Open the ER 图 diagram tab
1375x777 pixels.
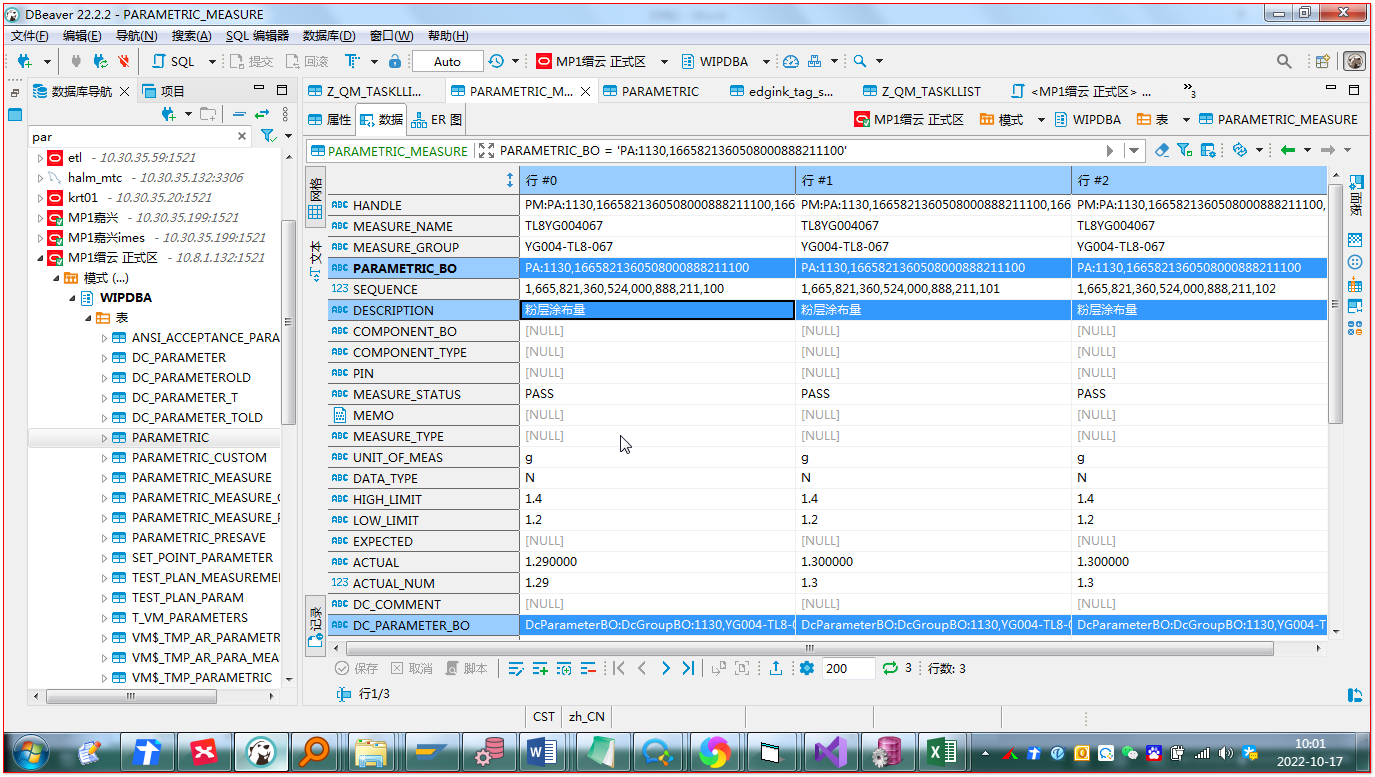tap(437, 119)
